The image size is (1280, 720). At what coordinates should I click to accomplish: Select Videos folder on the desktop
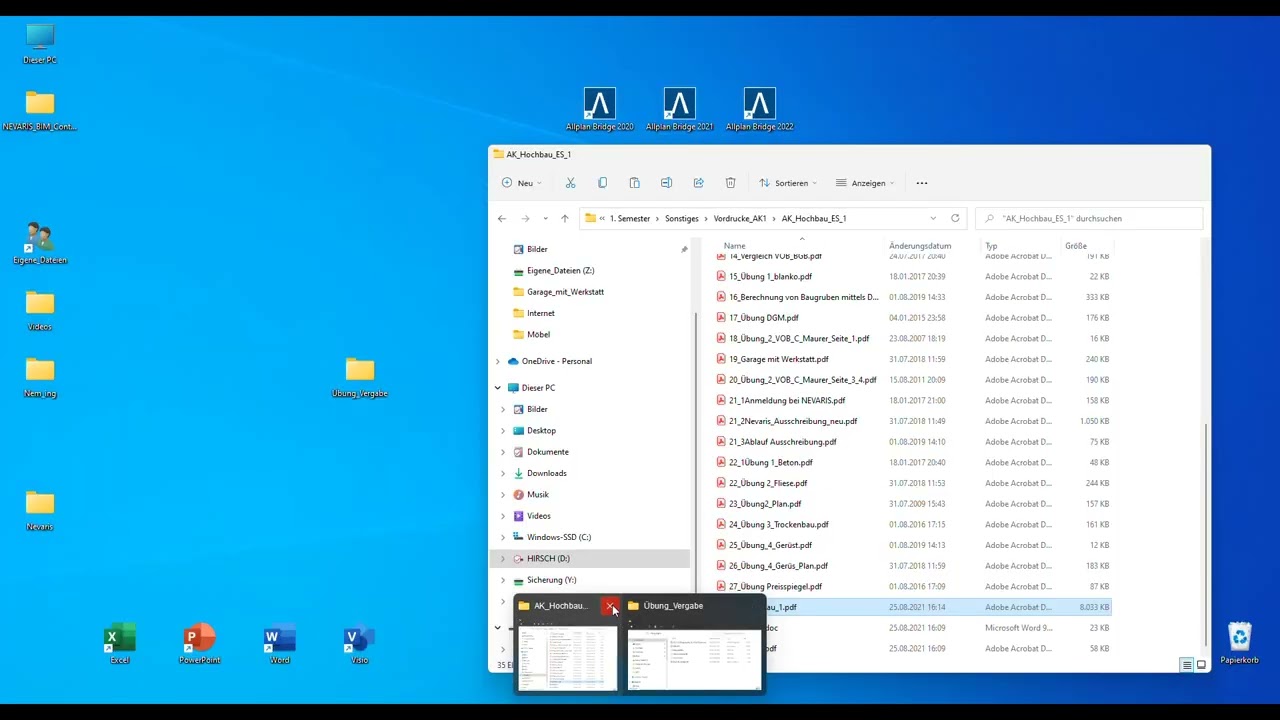tap(40, 310)
